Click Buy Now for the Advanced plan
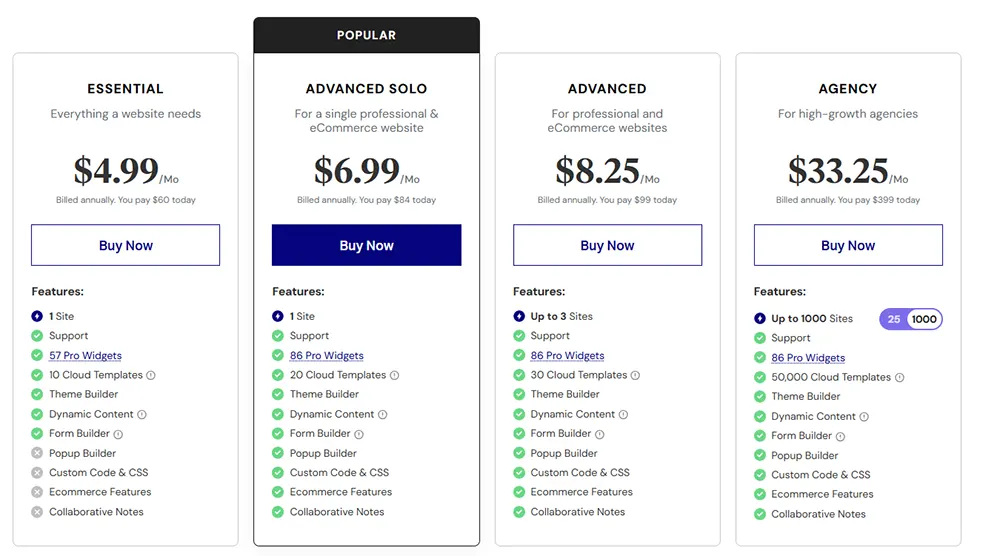 pos(607,245)
